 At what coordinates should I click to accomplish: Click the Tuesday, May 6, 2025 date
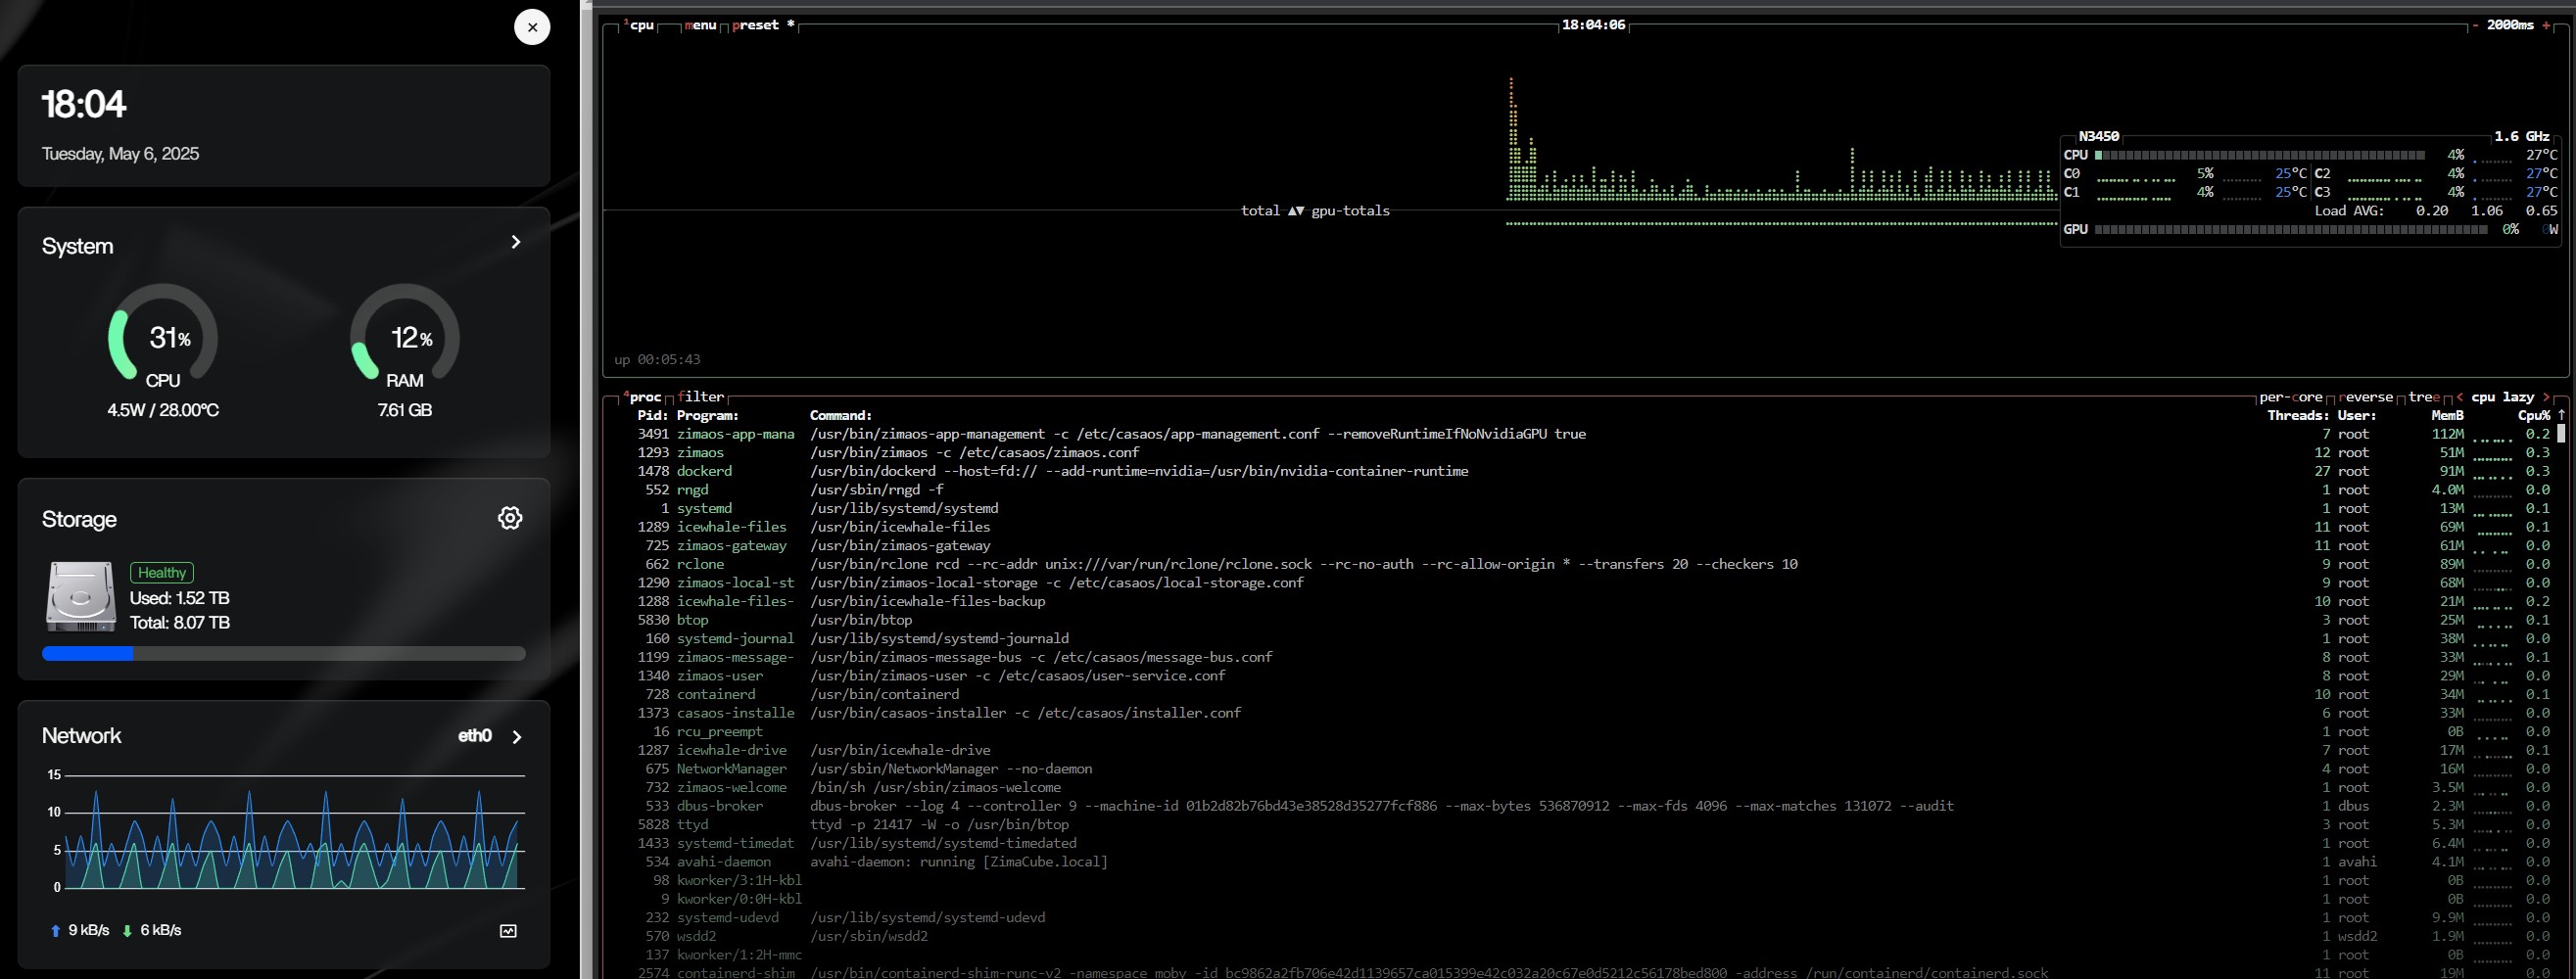(120, 154)
